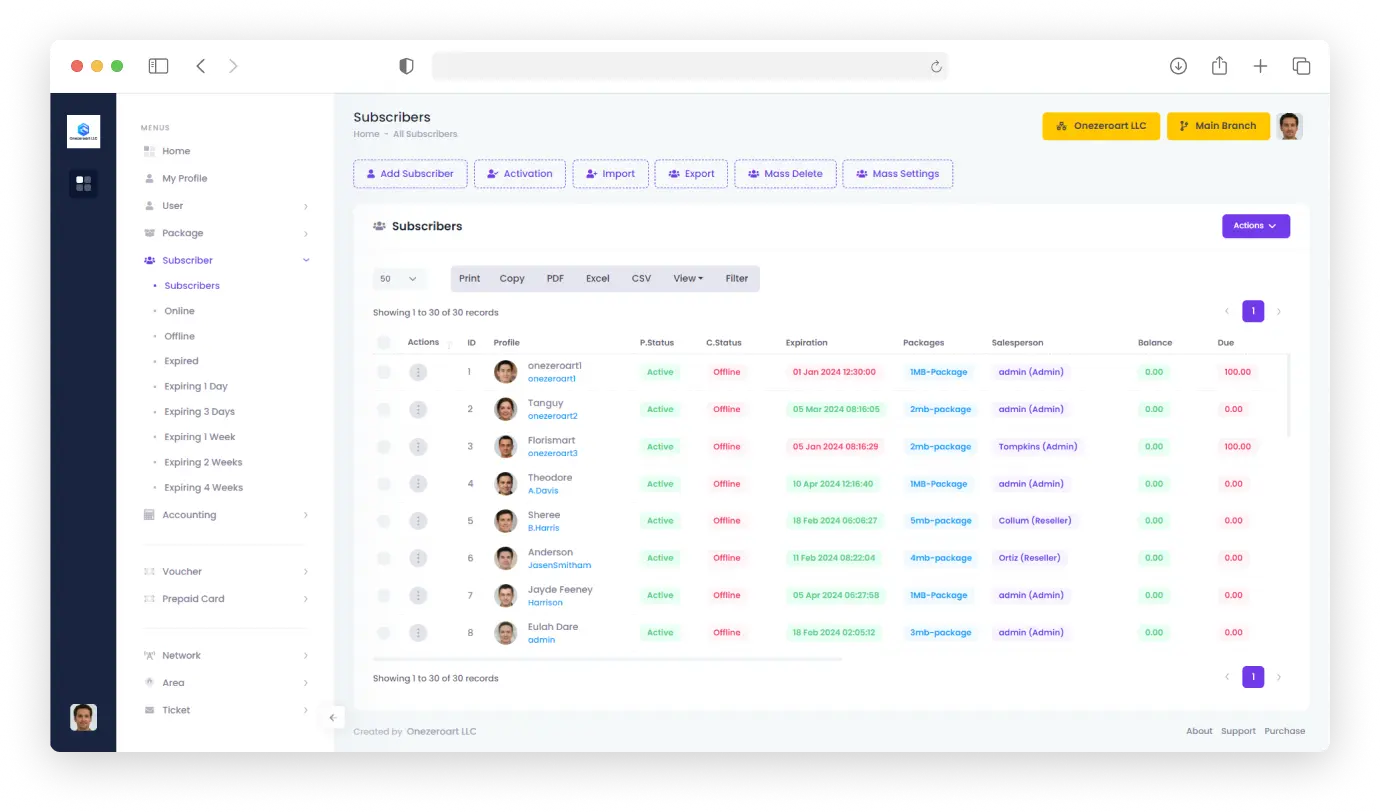This screenshot has height=812, width=1380.
Task: Select Expired under Subscriber
Action: point(181,361)
